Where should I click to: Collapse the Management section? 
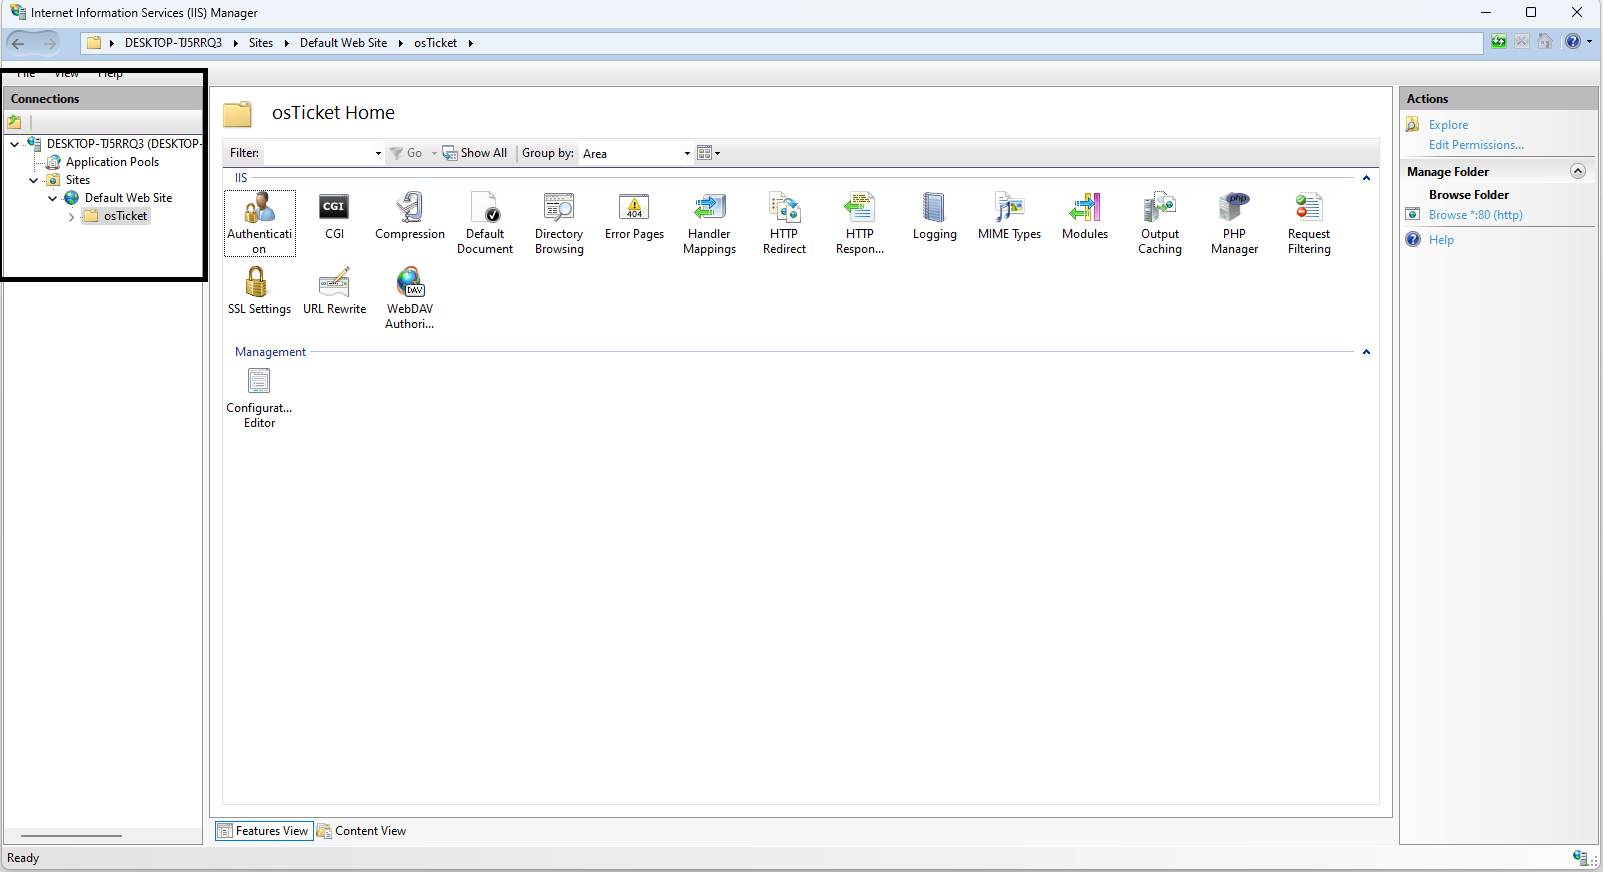(1366, 352)
